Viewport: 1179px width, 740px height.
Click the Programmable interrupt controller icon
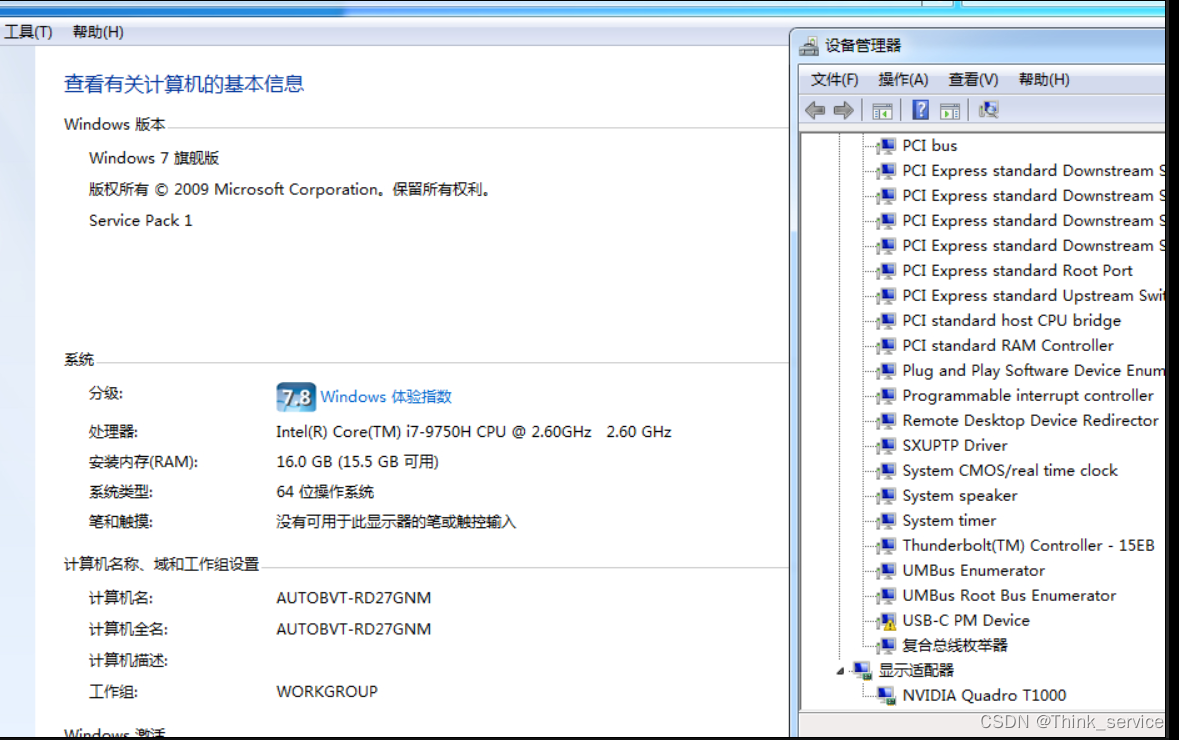(887, 396)
